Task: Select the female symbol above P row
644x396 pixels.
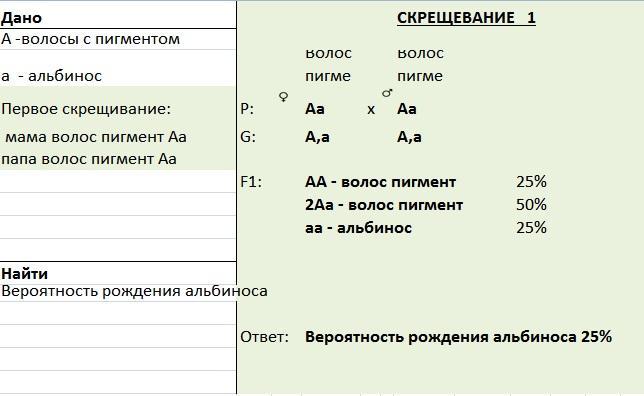Action: pyautogui.click(x=283, y=97)
